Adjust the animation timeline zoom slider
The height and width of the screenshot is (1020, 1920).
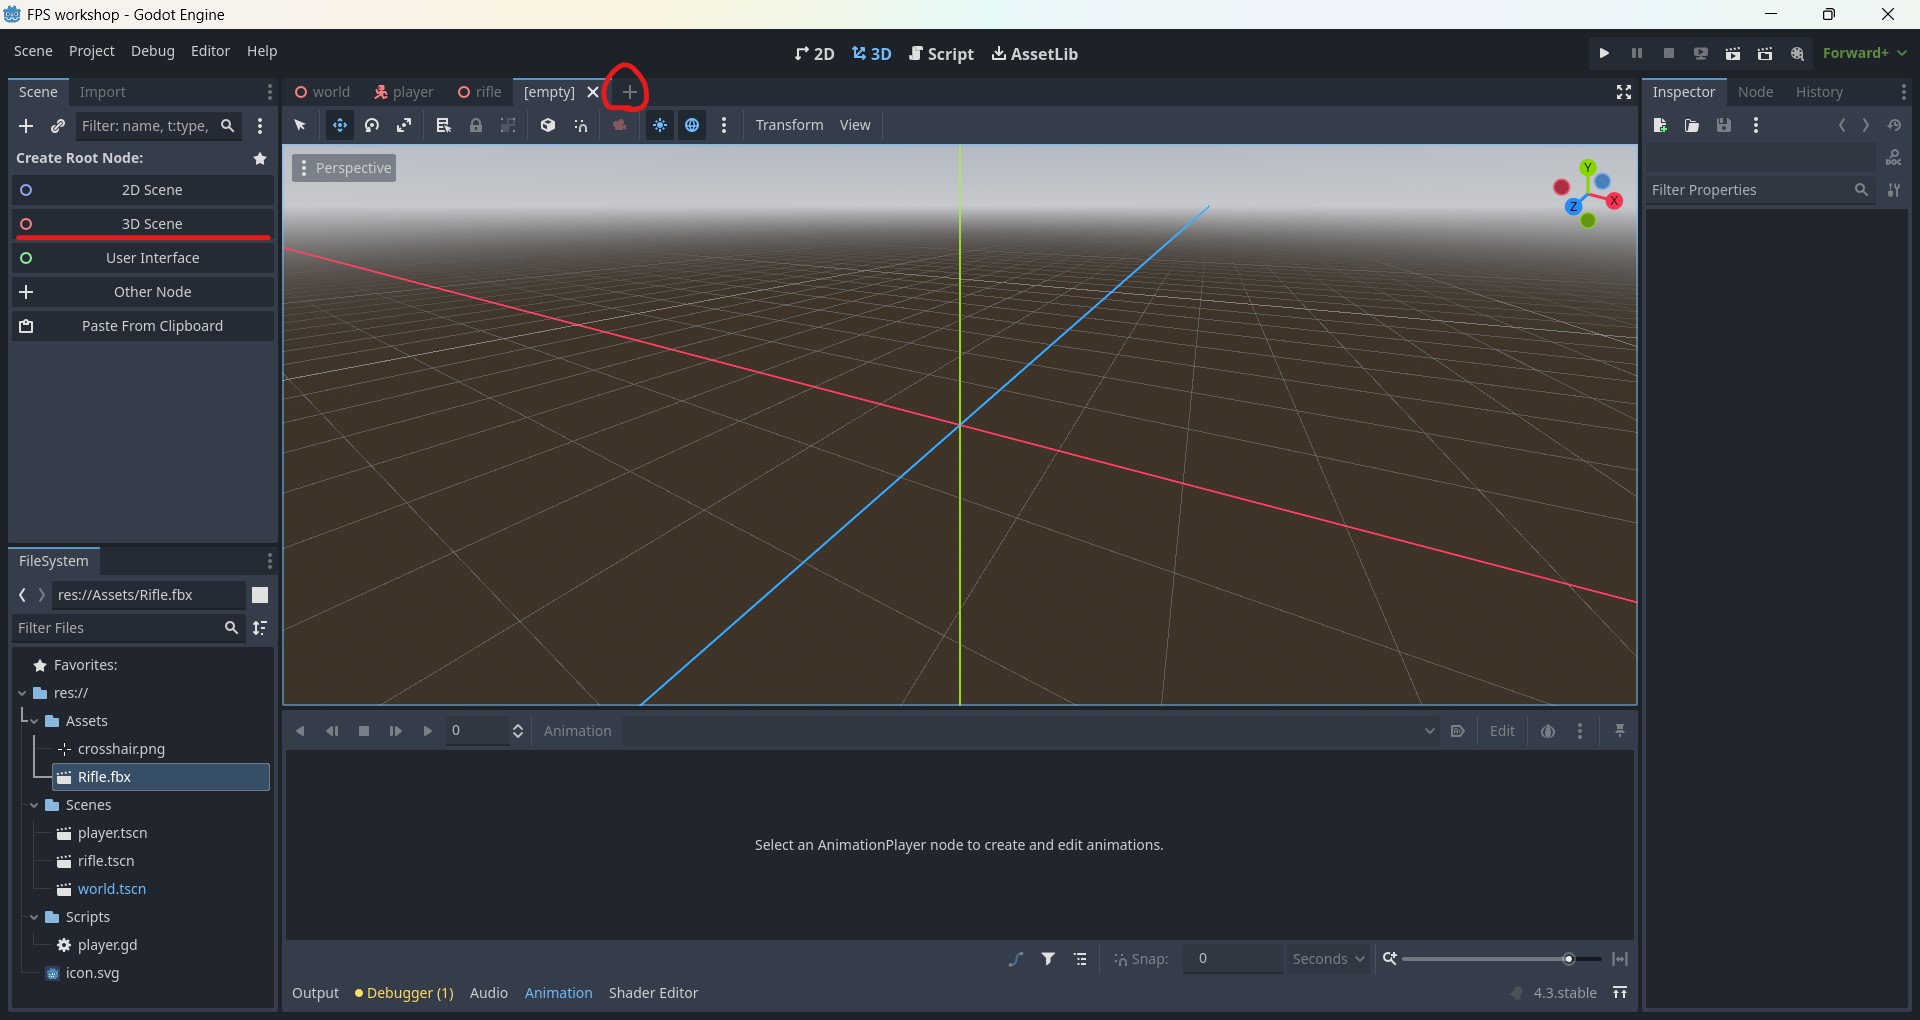tap(1568, 959)
